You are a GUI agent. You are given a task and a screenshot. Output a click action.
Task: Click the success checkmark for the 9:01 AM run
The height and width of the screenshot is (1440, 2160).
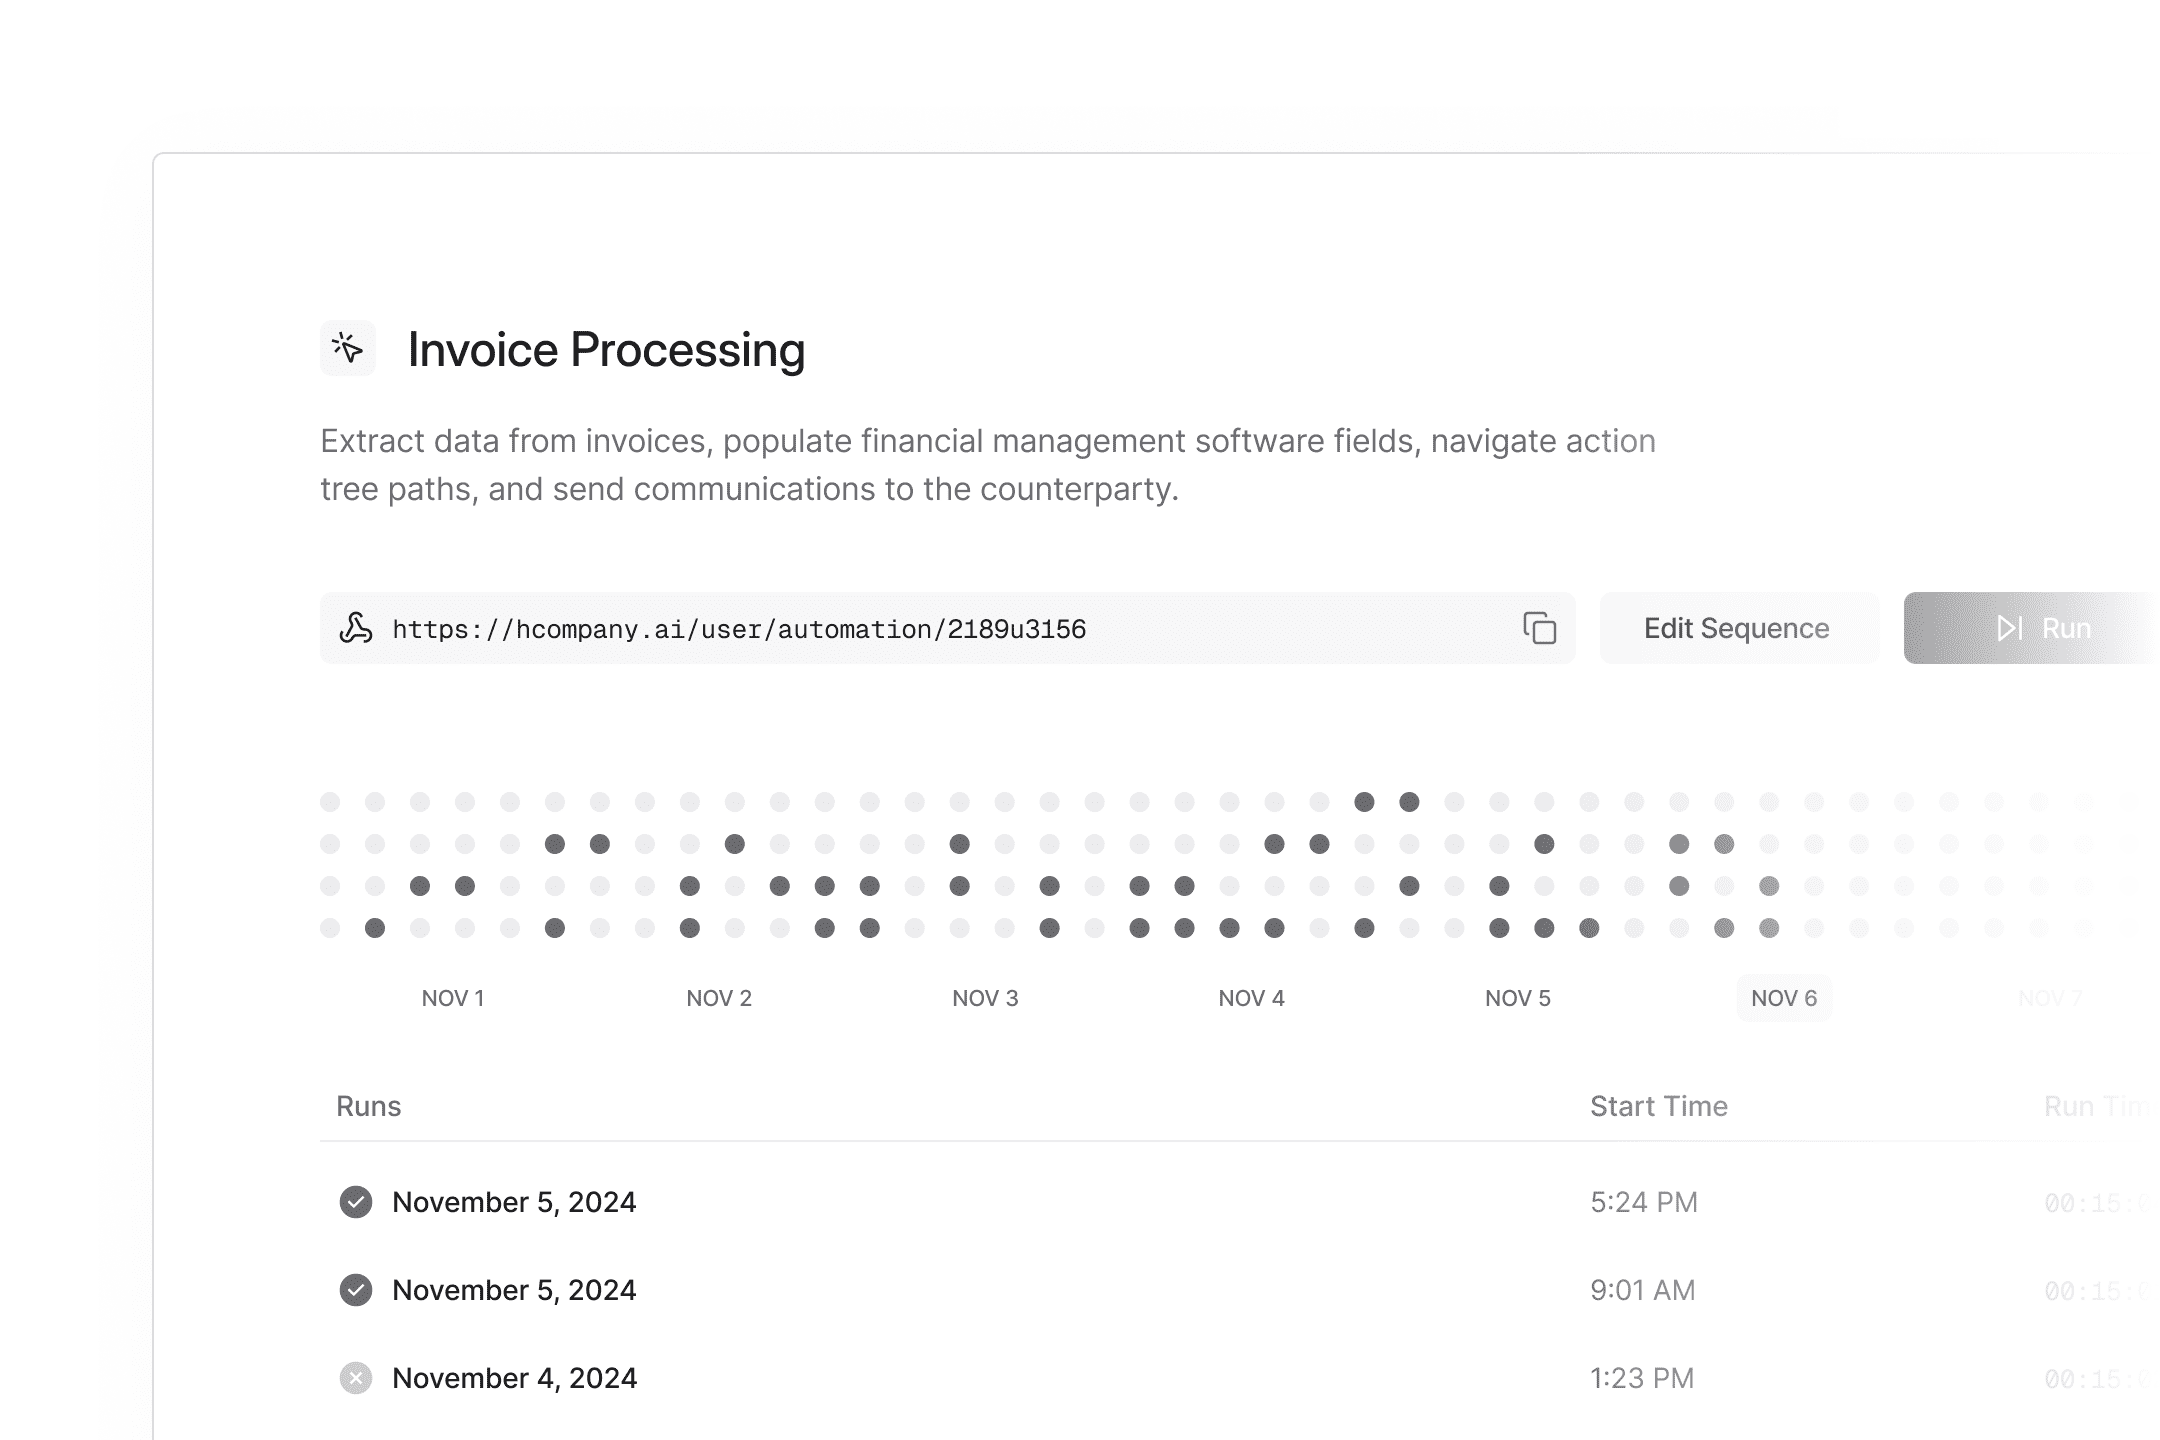356,1290
